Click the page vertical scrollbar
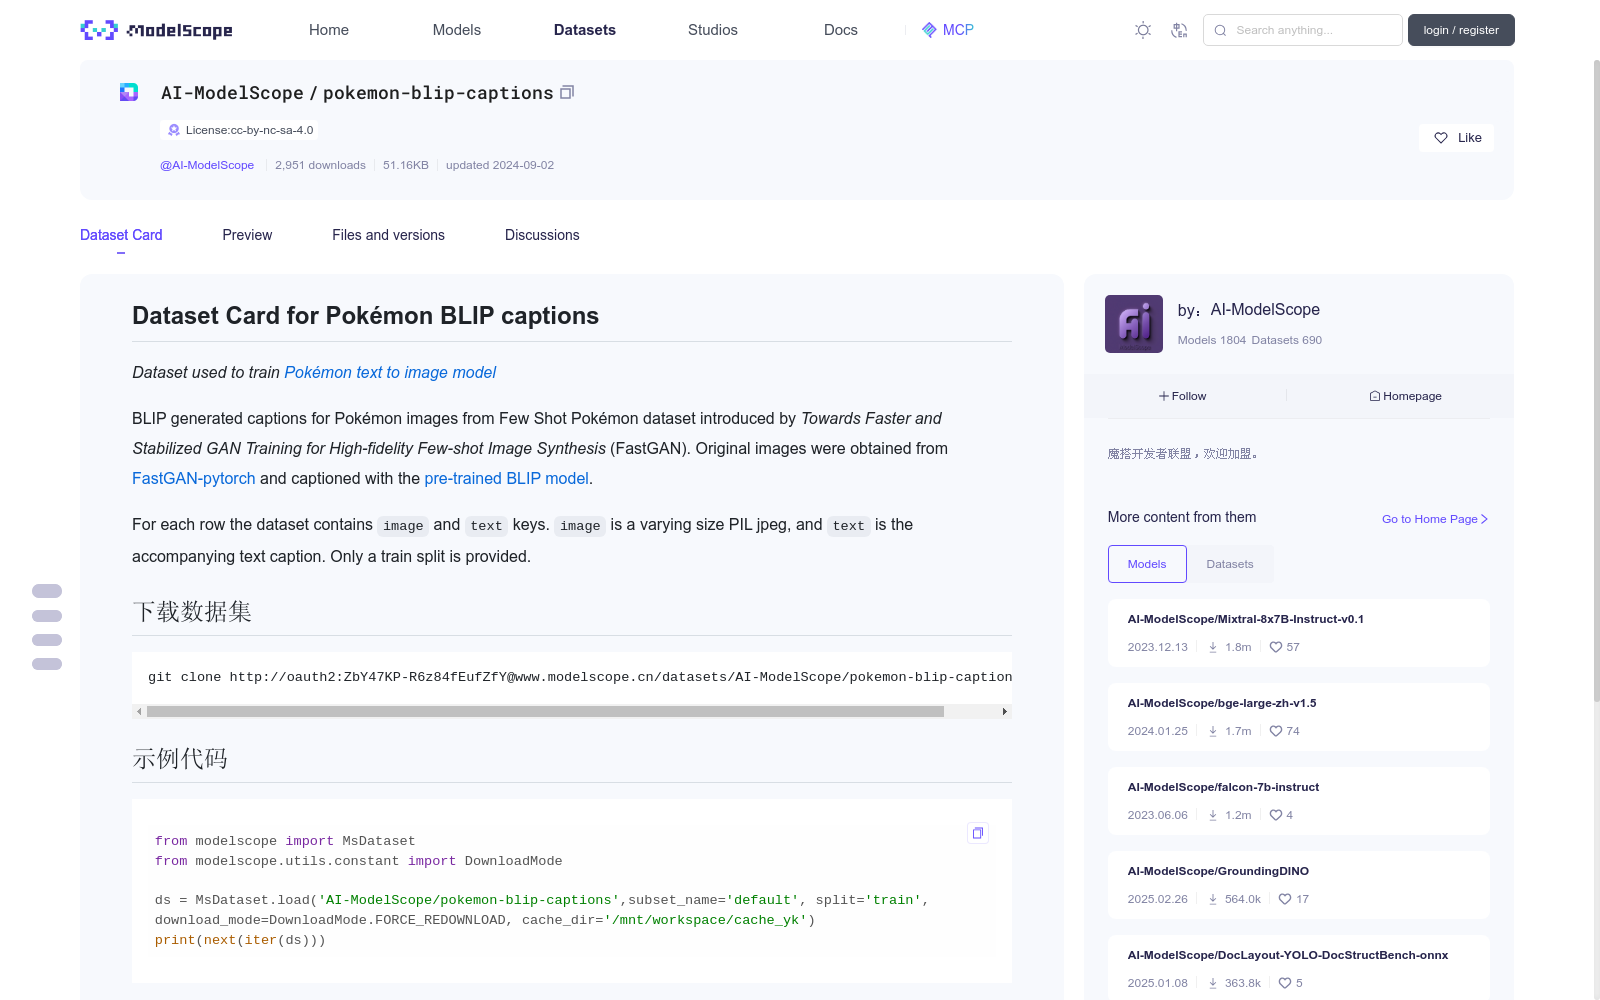The width and height of the screenshot is (1600, 1000). click(x=1596, y=380)
